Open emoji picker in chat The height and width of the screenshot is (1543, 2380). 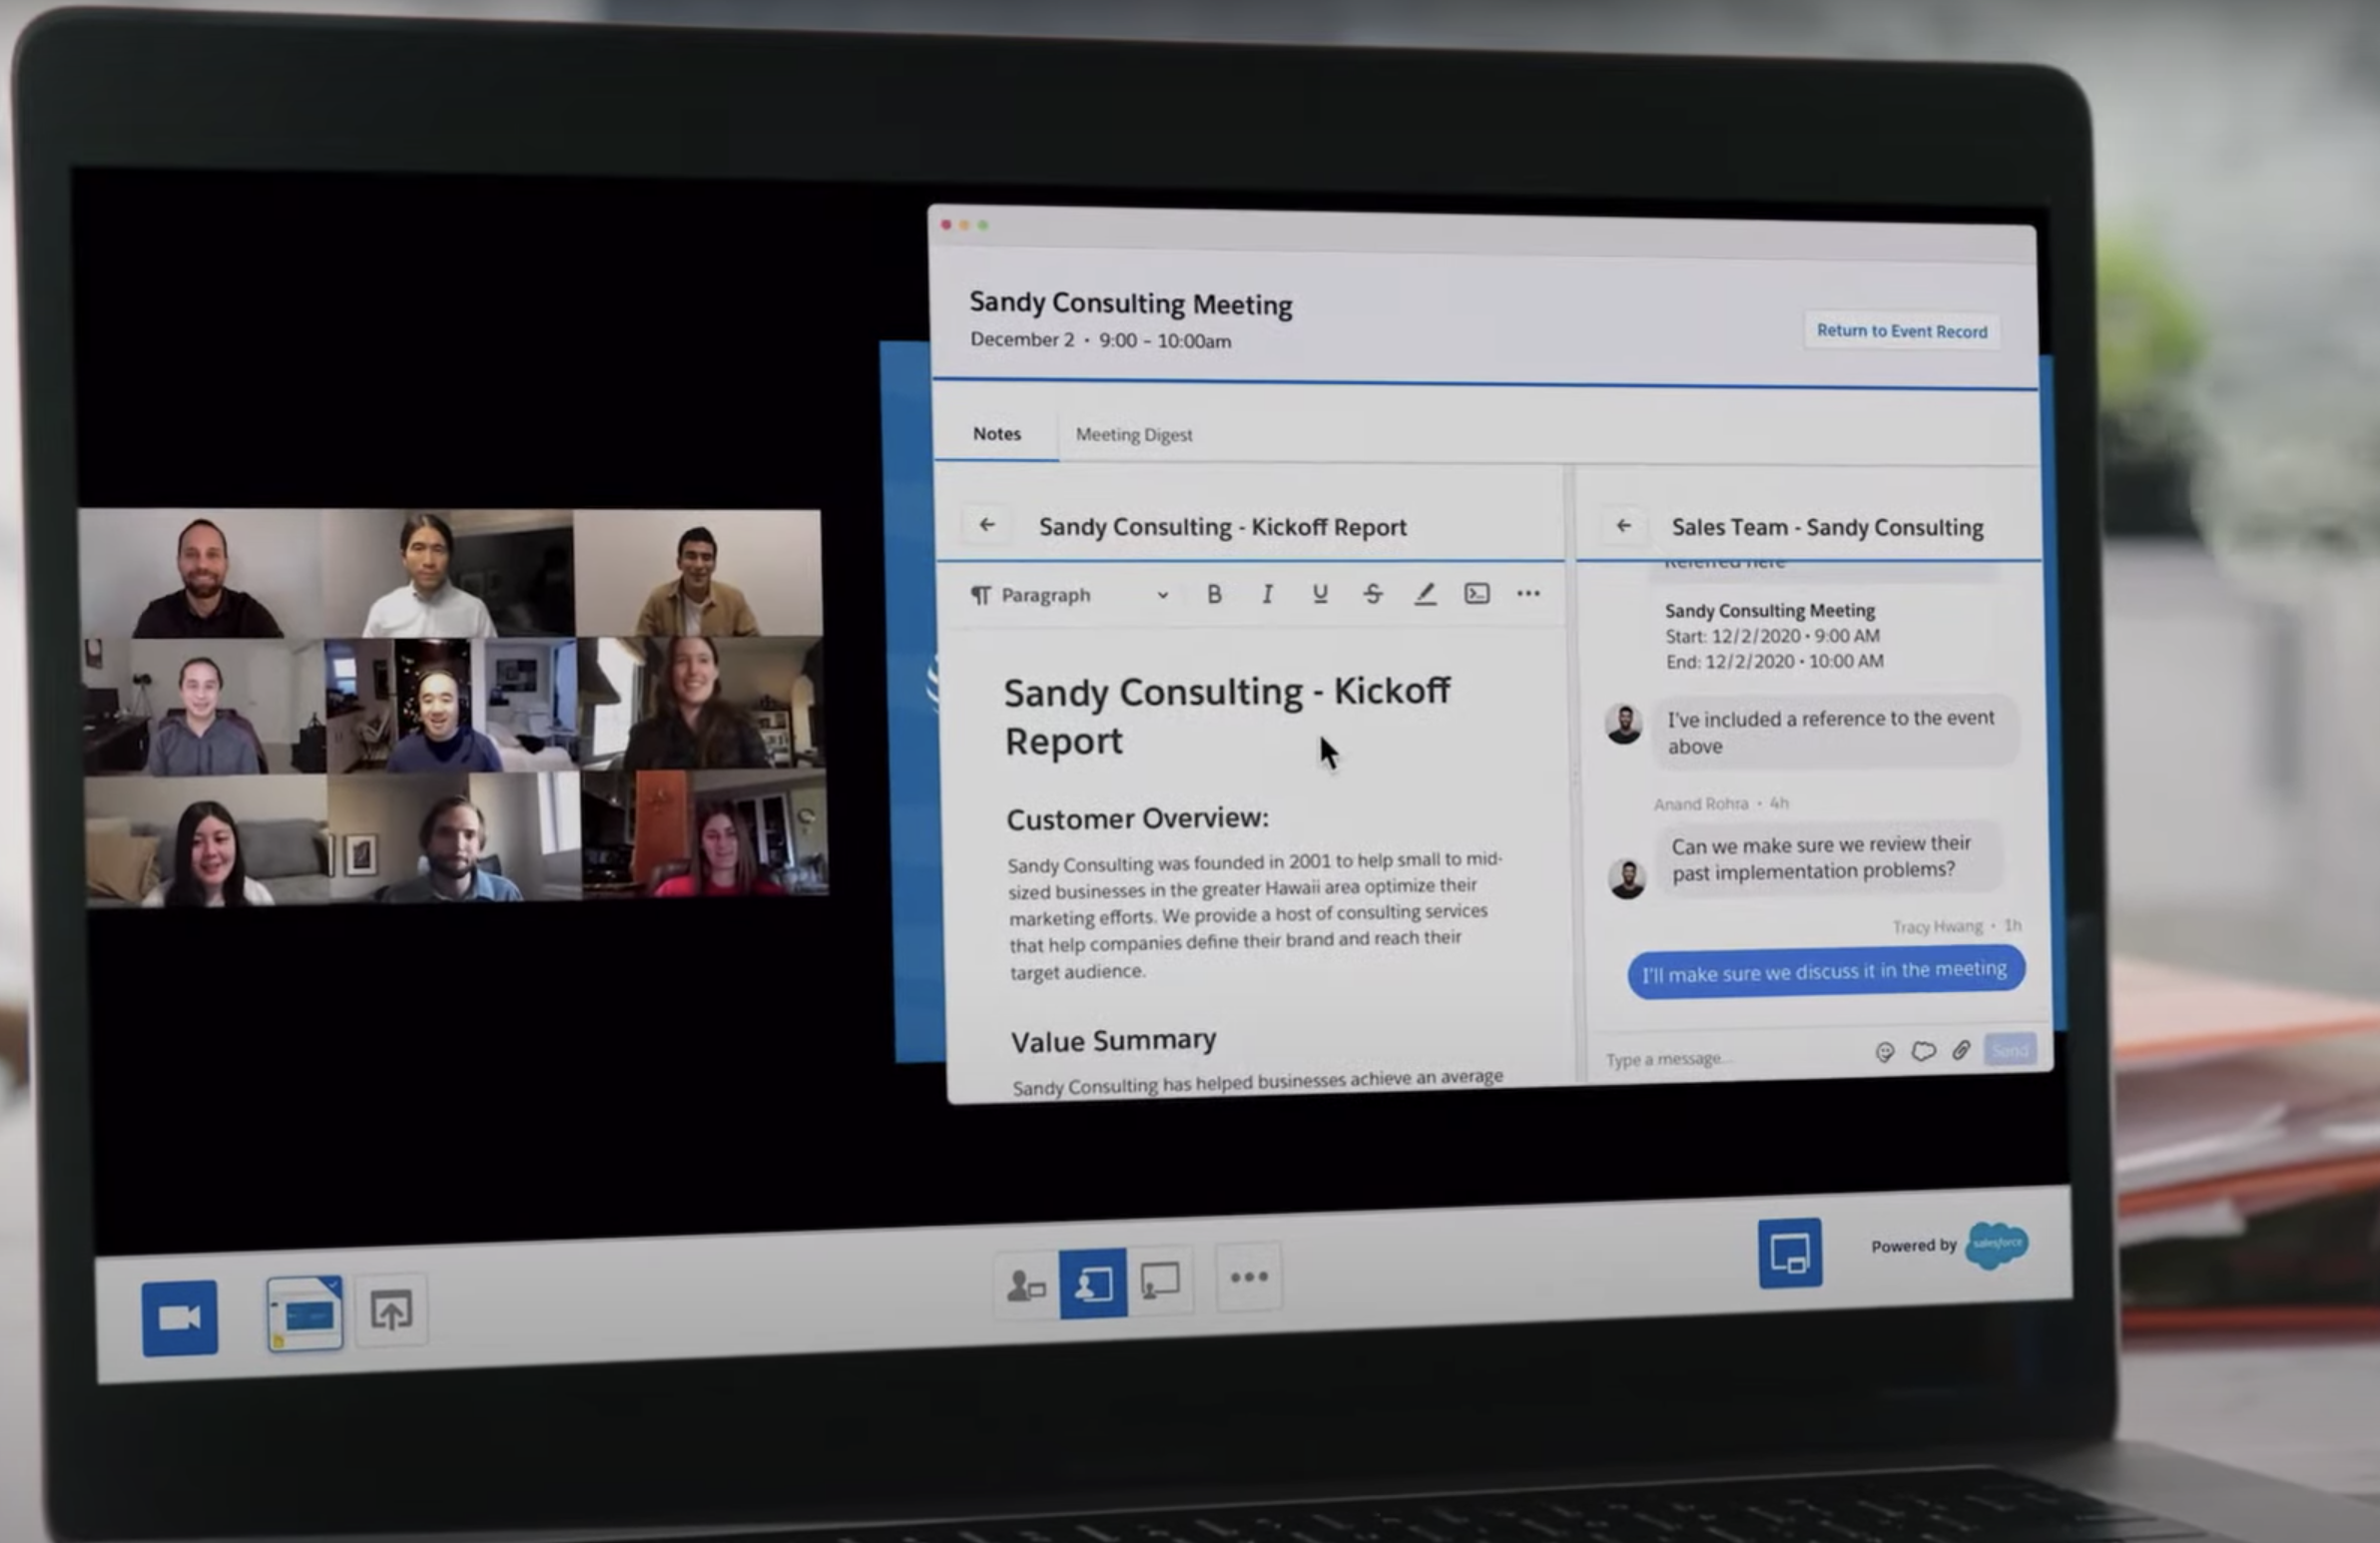coord(1884,1052)
